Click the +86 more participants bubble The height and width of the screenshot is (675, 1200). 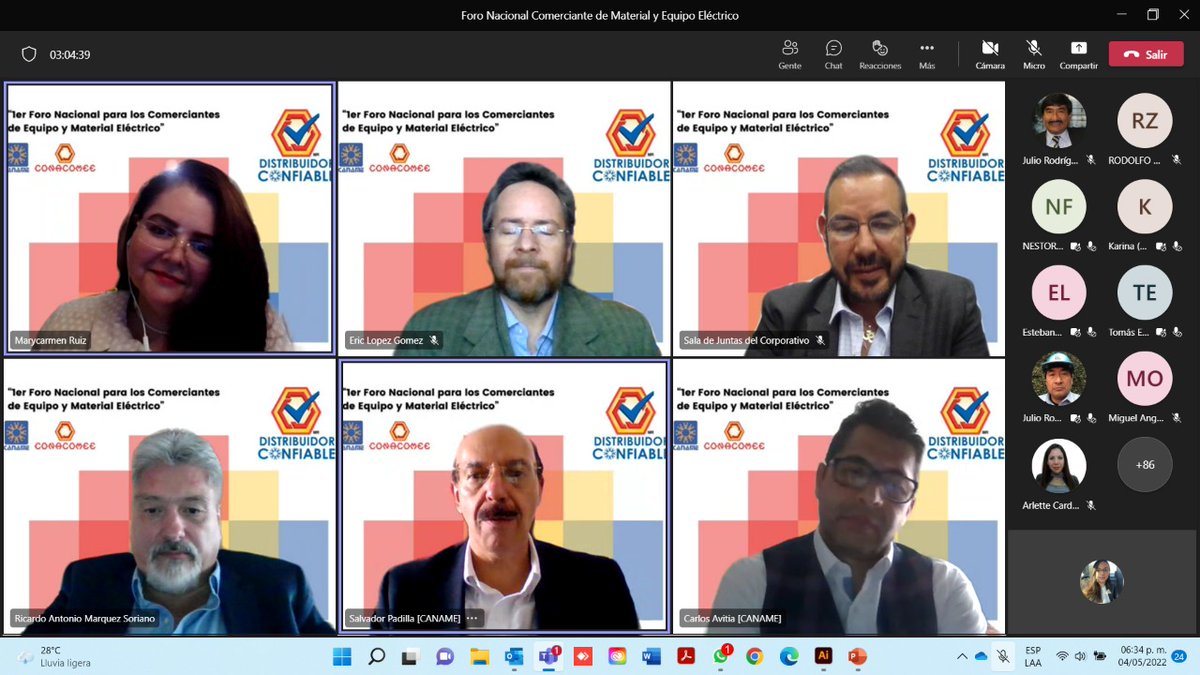1144,464
